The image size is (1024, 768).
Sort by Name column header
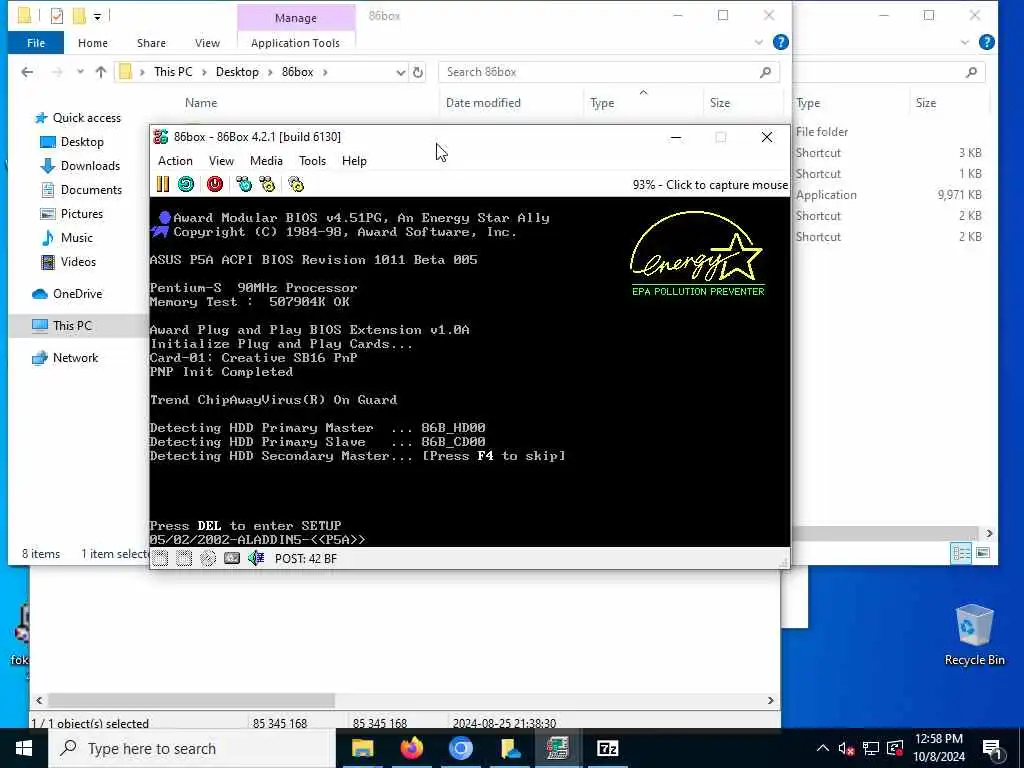coord(200,103)
